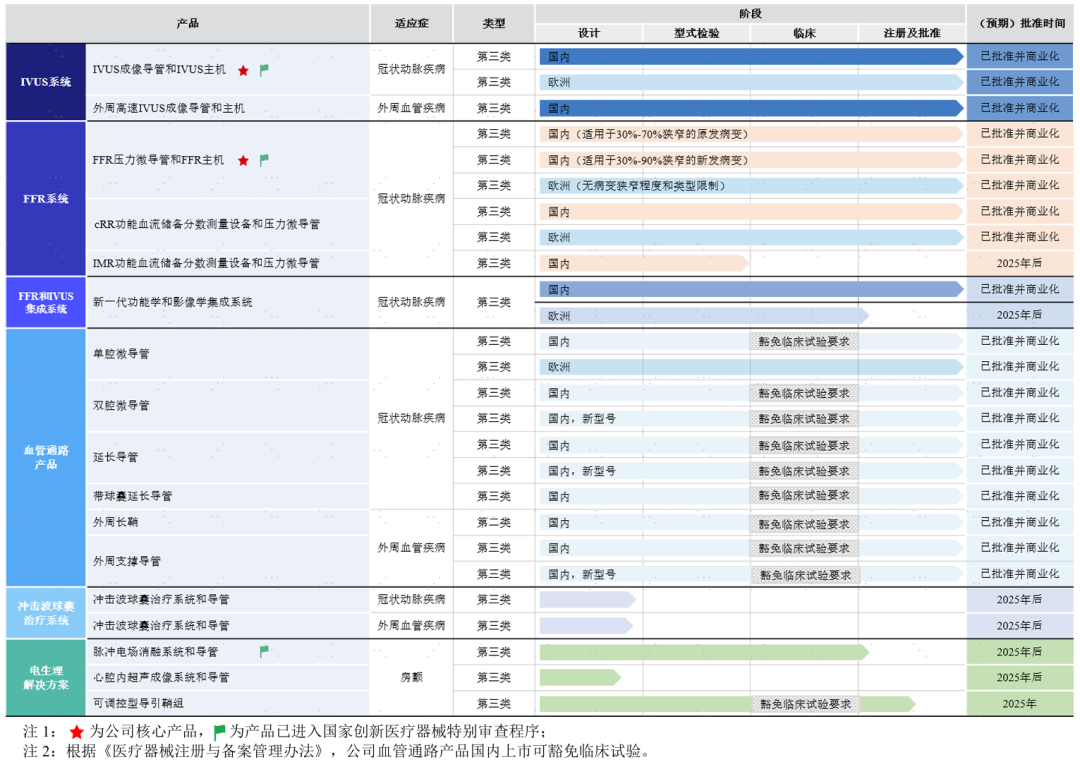This screenshot has height=762, width=1080.
Task: Click product name IVUS成像导管和IVUS主机
Action: click(x=159, y=70)
